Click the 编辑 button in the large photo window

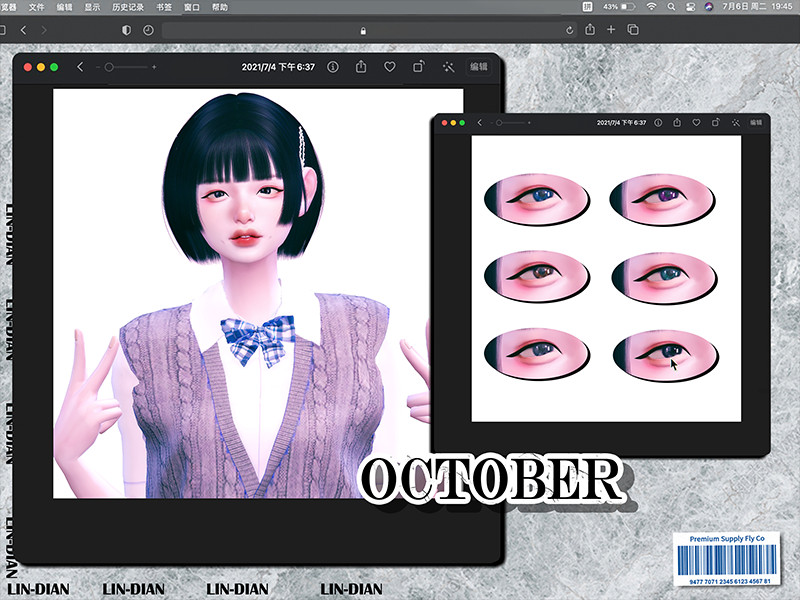(x=479, y=67)
